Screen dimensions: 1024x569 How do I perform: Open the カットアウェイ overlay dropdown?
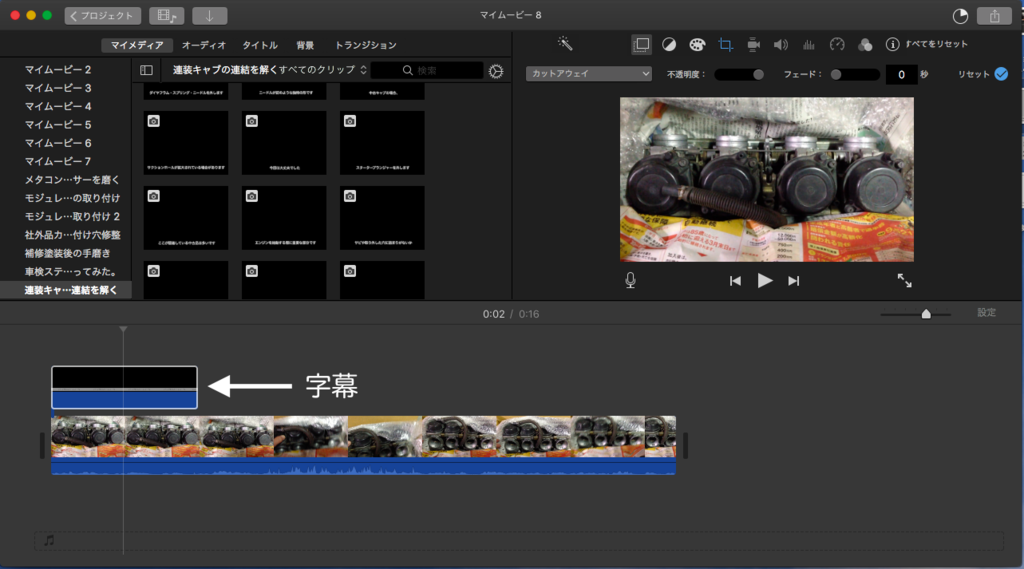588,74
